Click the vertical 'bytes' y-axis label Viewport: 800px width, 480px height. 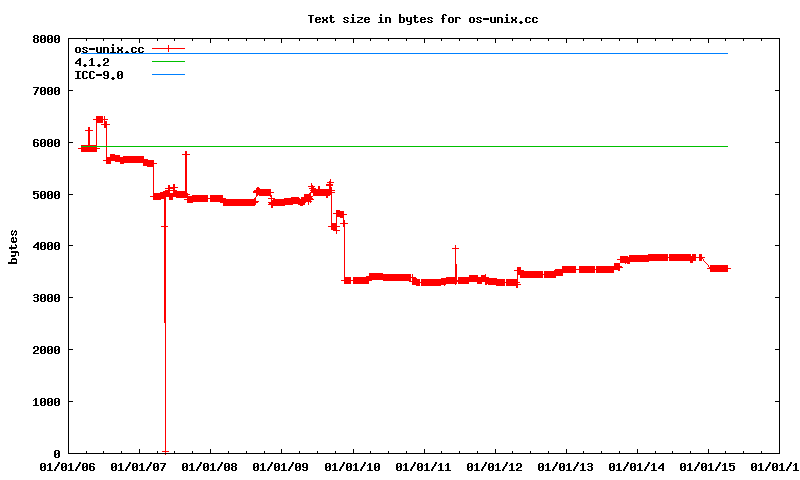click(13, 246)
